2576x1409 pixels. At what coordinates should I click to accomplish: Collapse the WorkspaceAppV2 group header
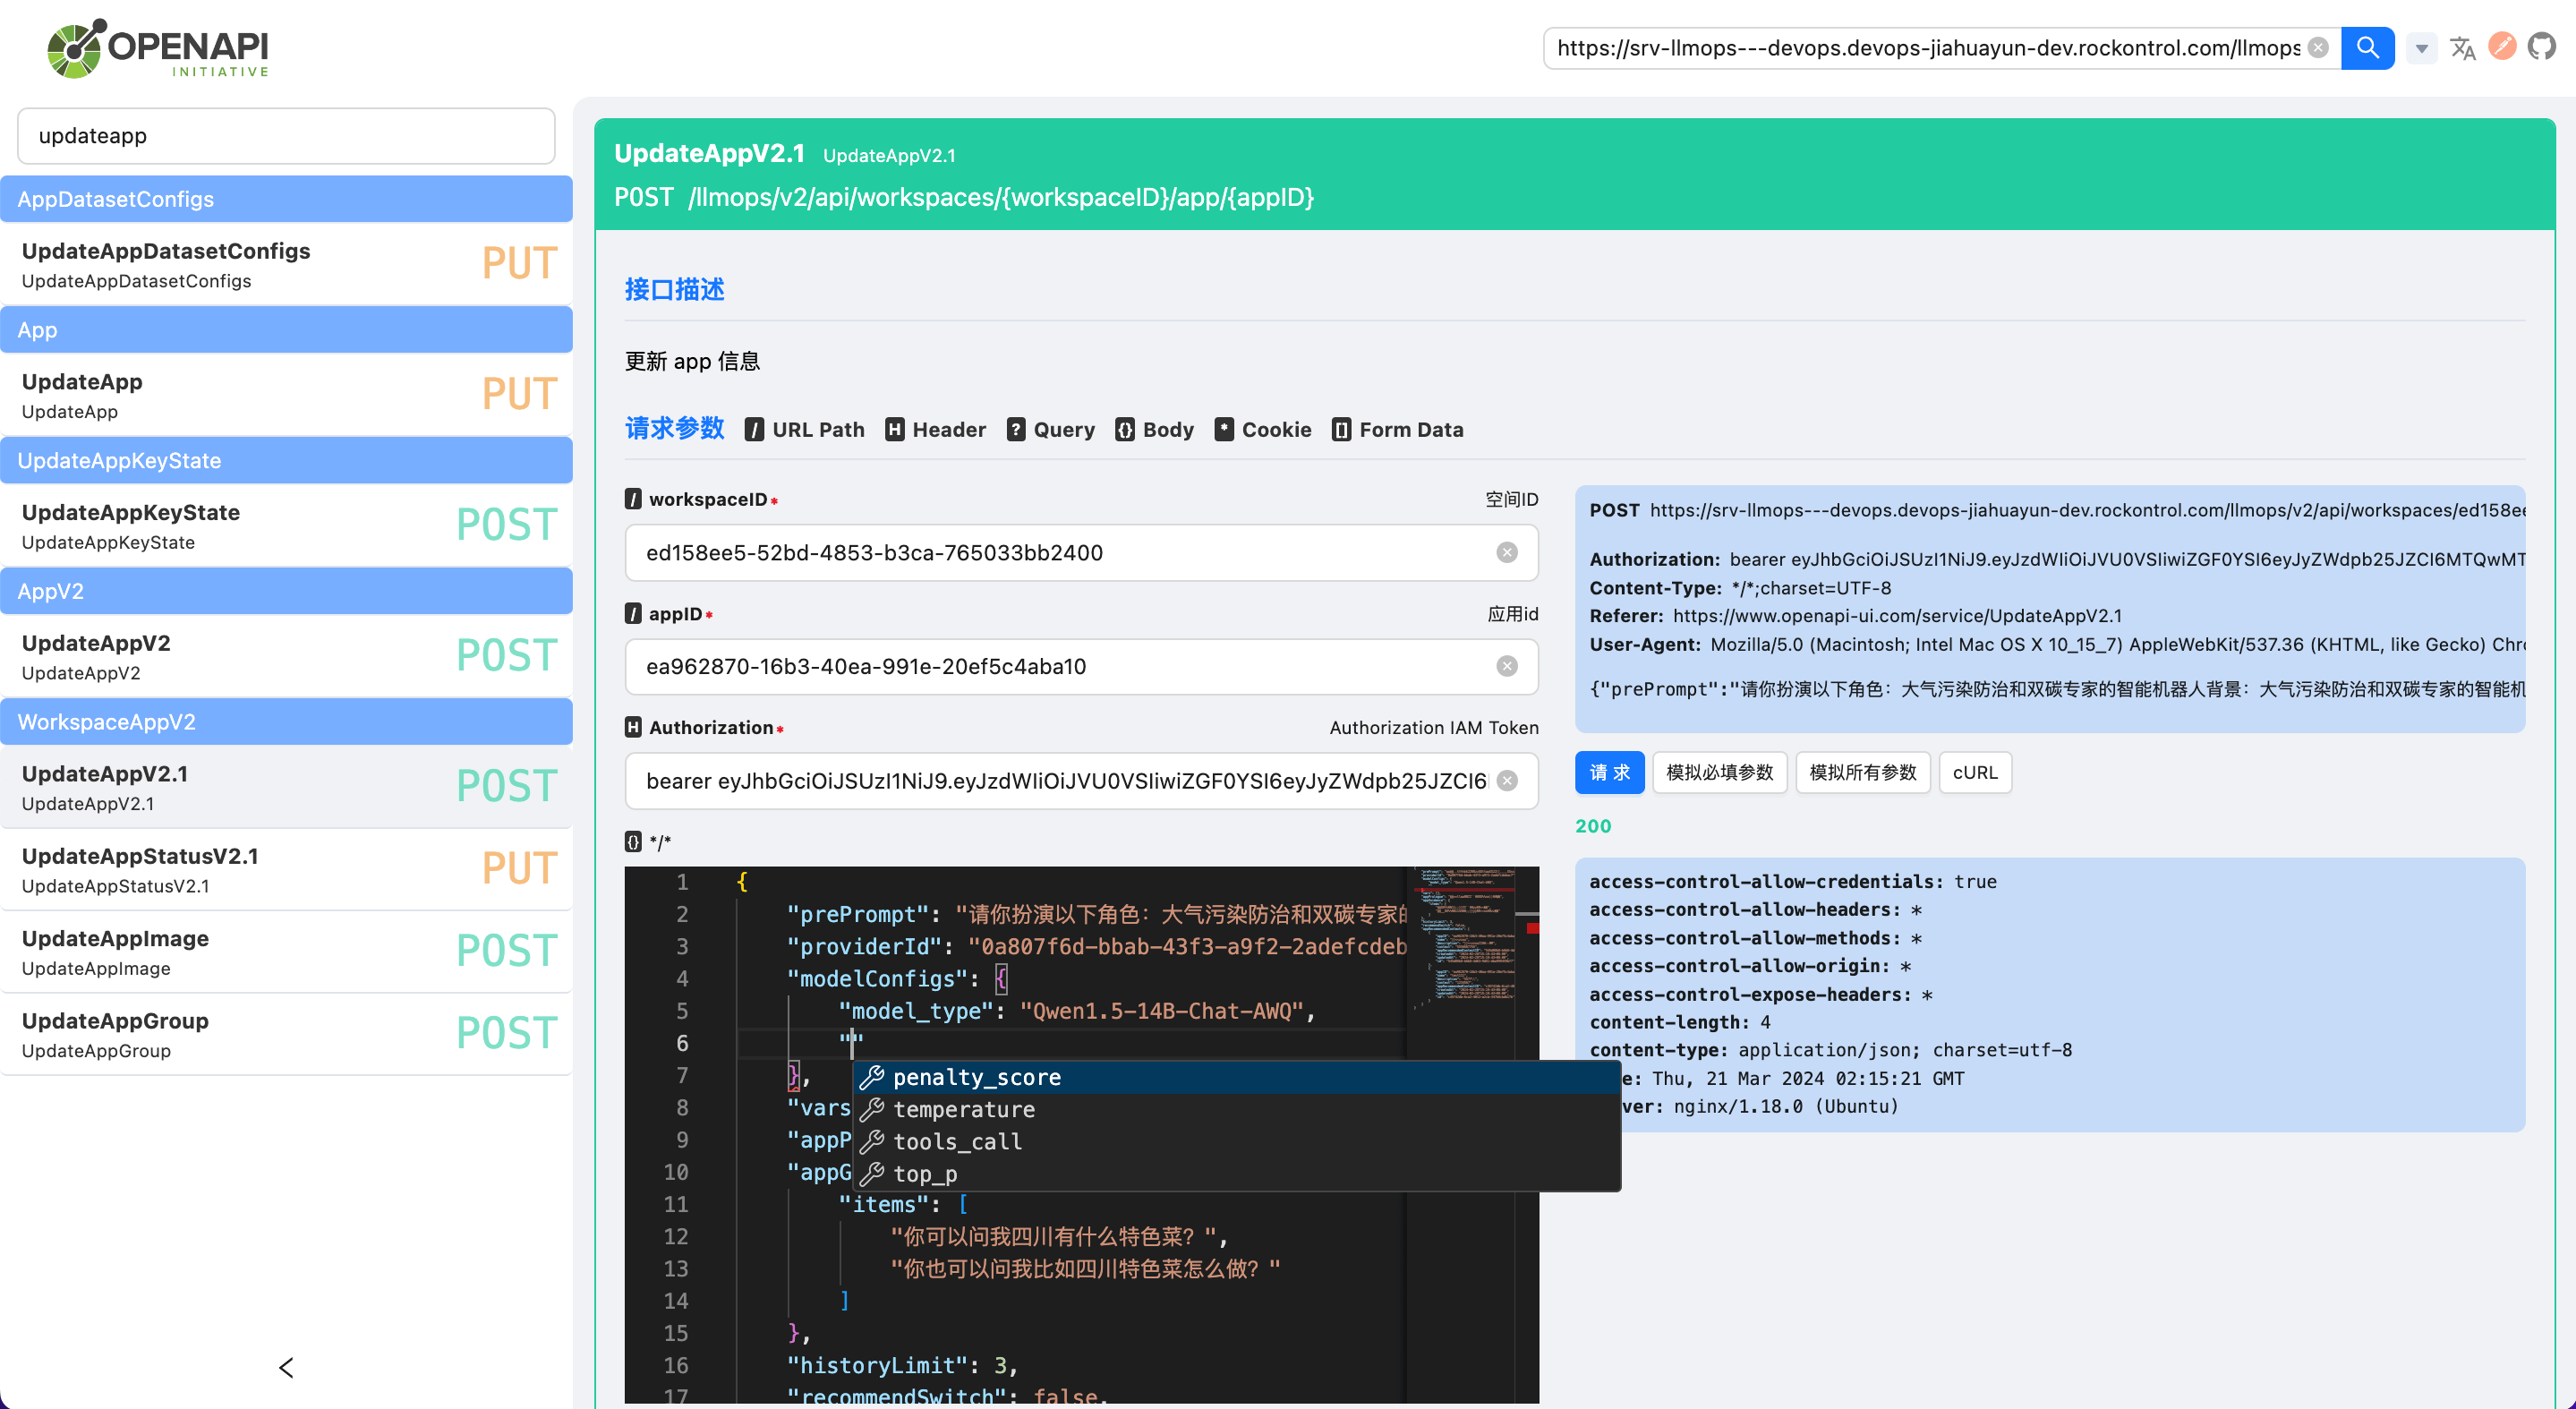tap(286, 722)
